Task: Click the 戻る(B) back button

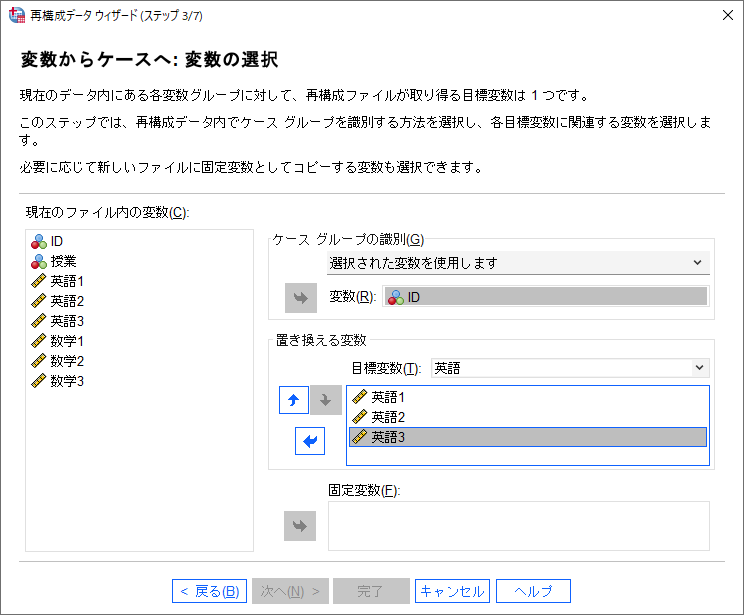Action: (x=209, y=591)
